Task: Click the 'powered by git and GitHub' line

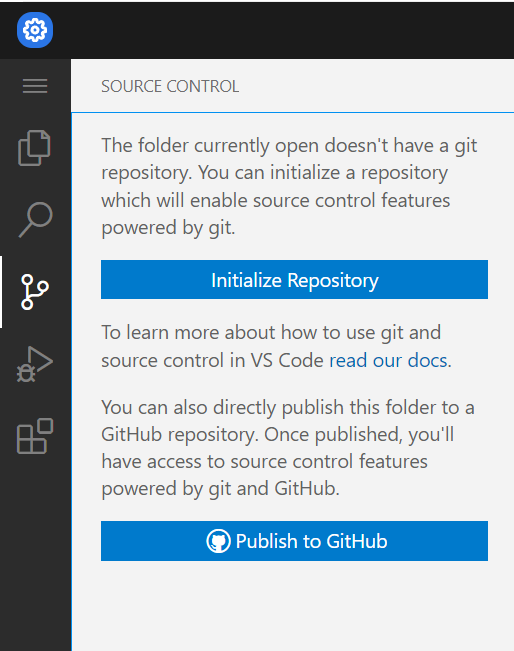Action: 220,488
